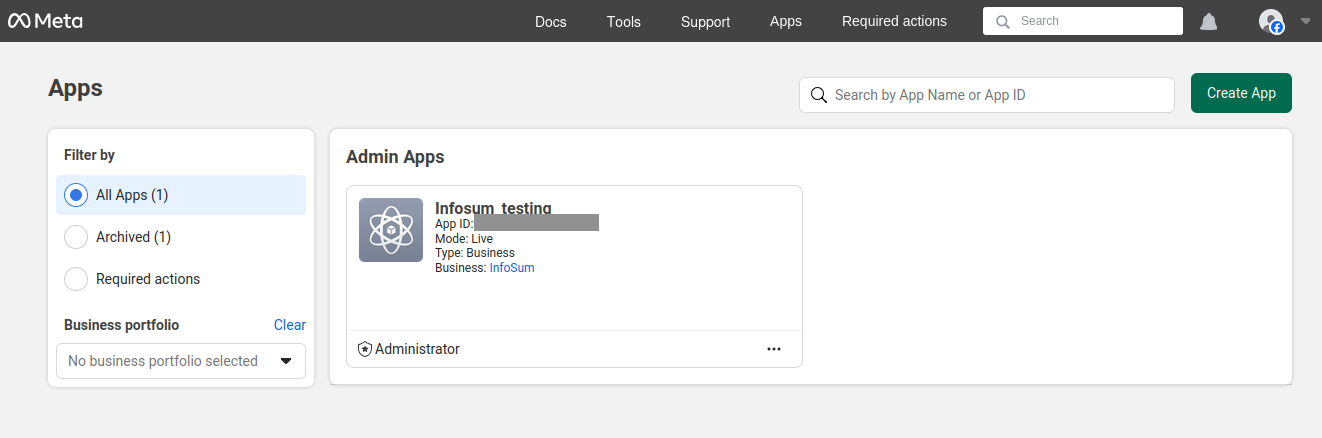Clear the business portfolio filter

[x=290, y=325]
